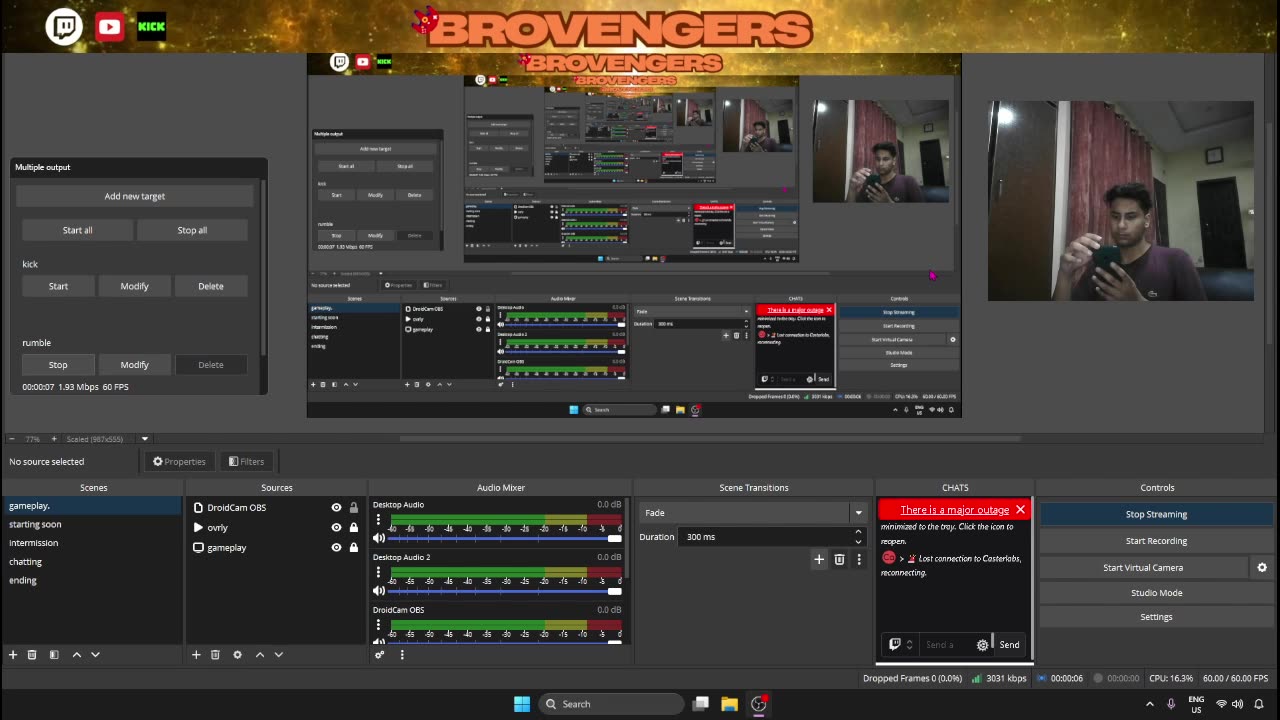The width and height of the screenshot is (1280, 720).
Task: Open chat platform selector next to Twitch icon
Action: pos(909,645)
